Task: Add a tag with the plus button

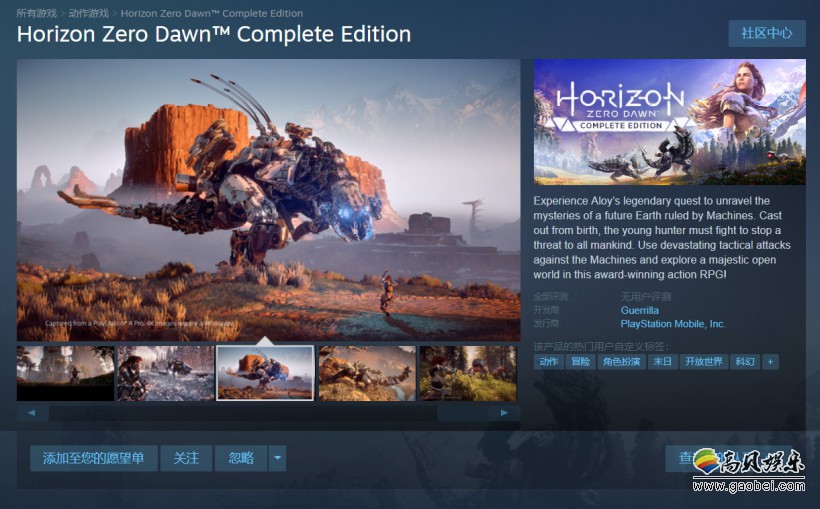Action: pos(770,361)
